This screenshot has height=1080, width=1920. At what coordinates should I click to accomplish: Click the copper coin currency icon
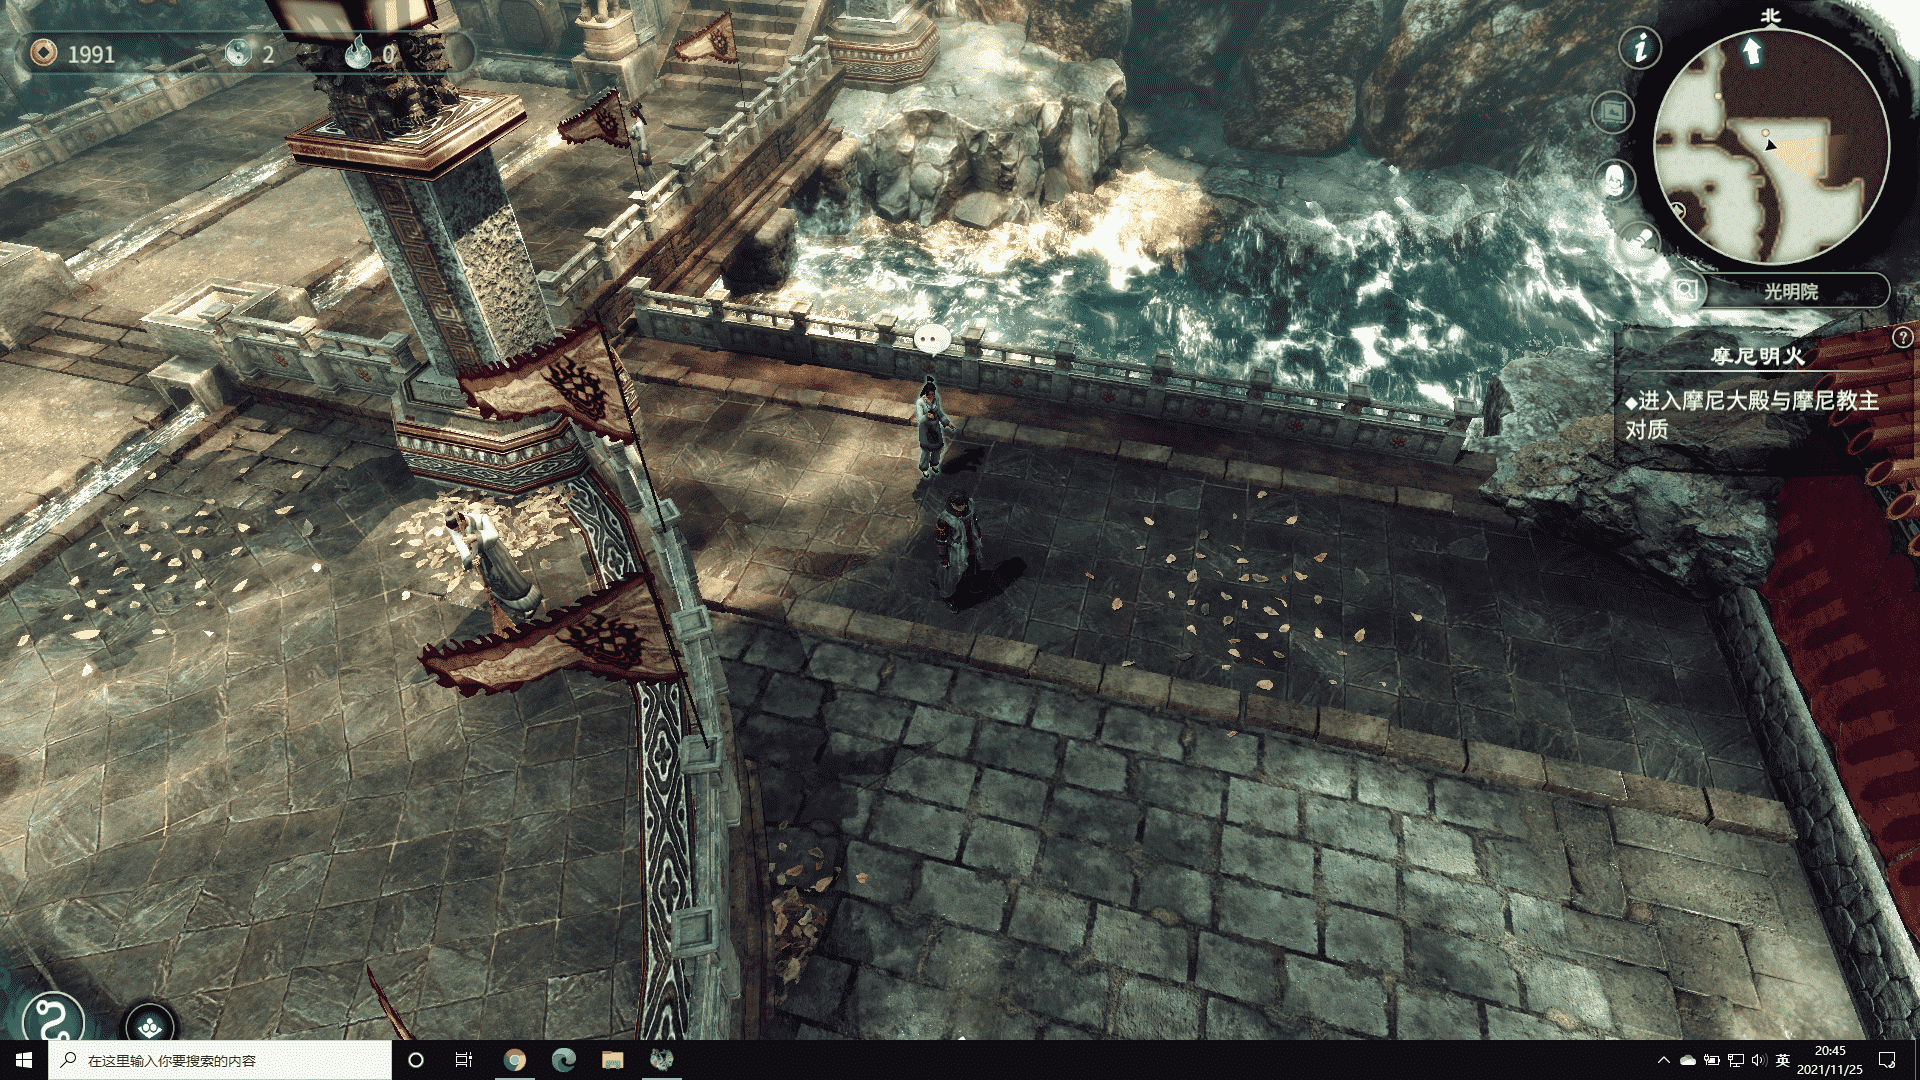point(43,53)
